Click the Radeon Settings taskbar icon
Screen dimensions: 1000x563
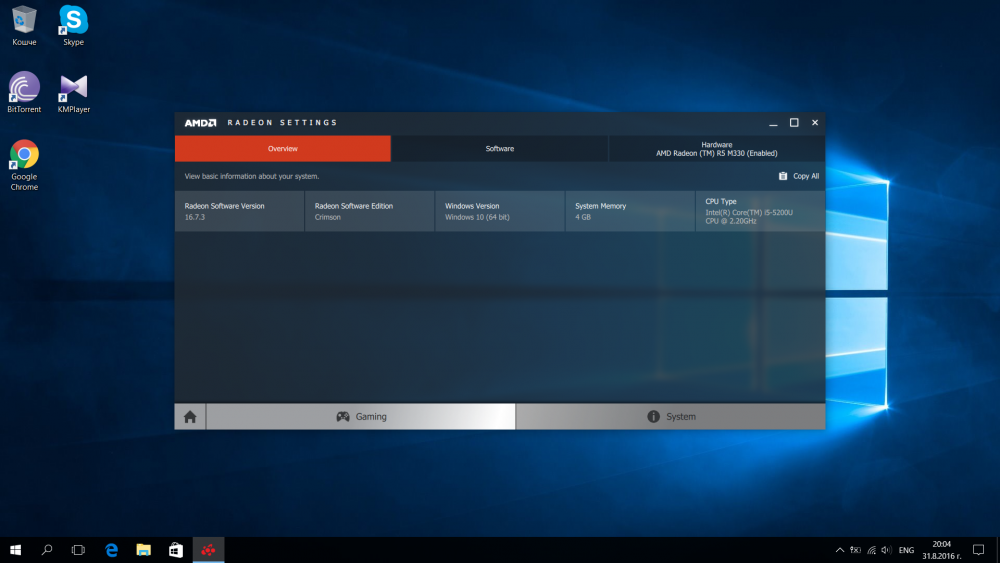click(209, 550)
